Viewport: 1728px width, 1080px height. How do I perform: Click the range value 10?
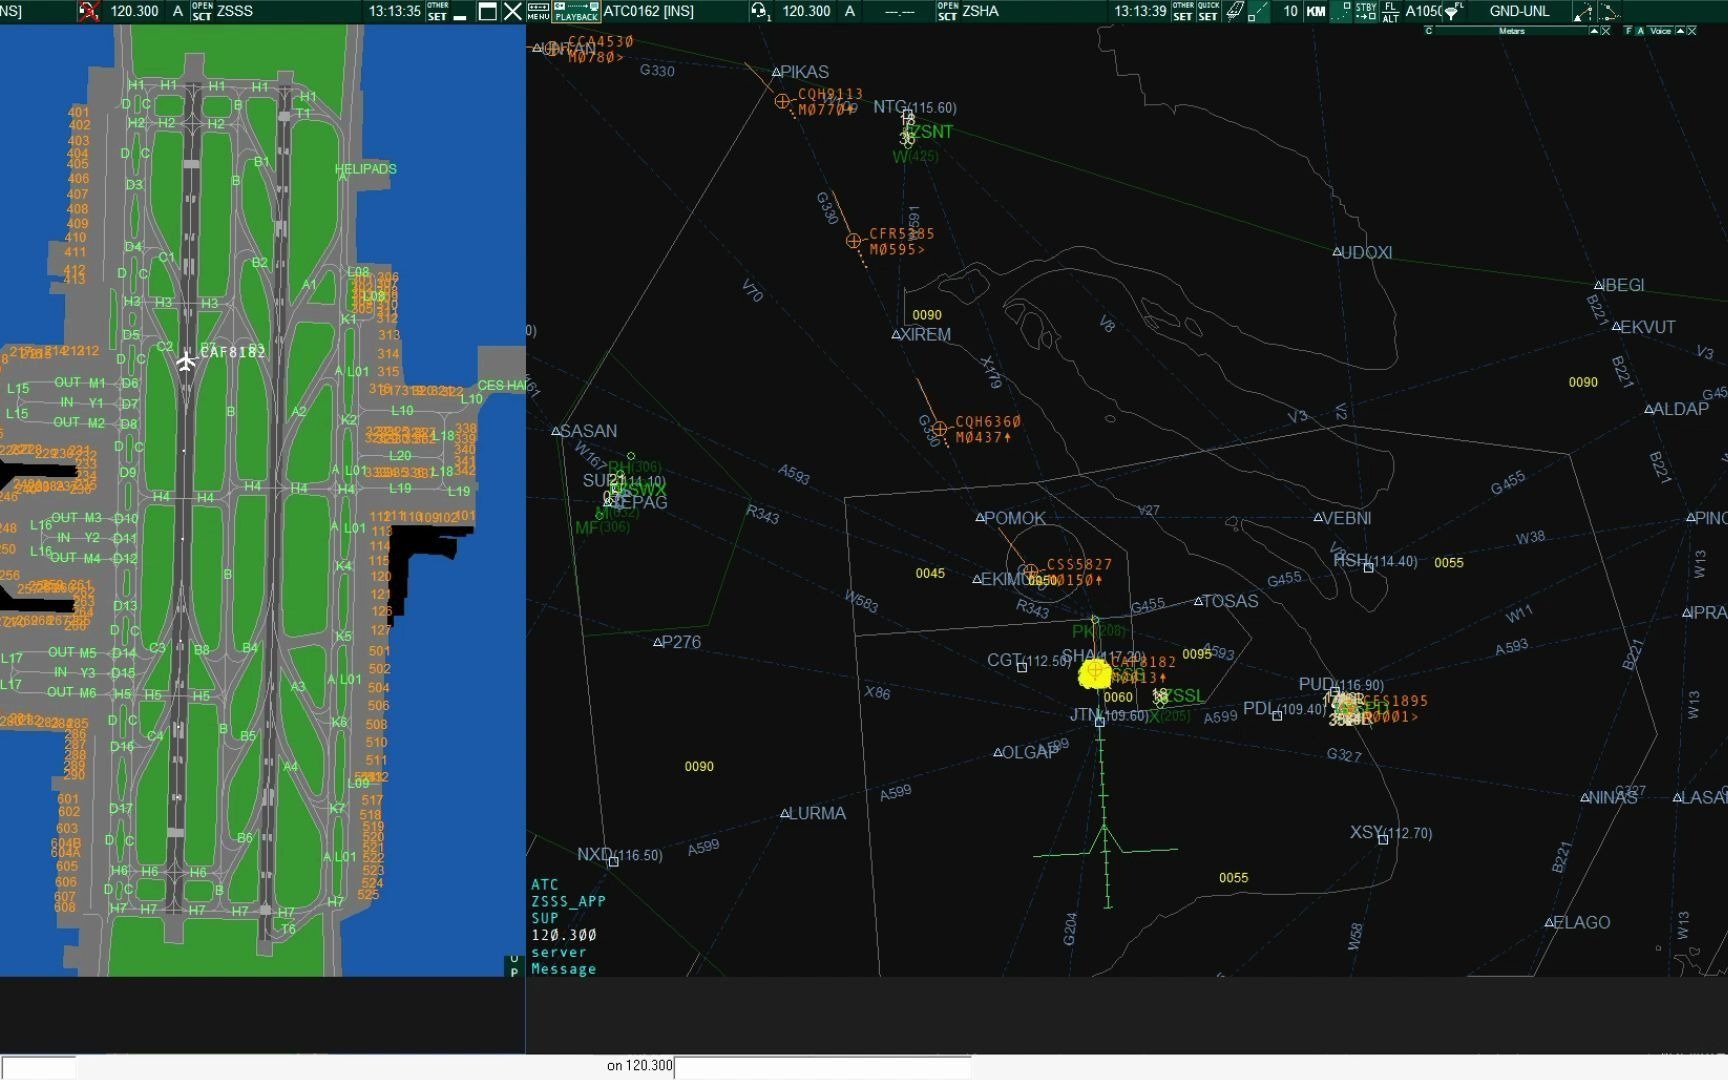1290,11
